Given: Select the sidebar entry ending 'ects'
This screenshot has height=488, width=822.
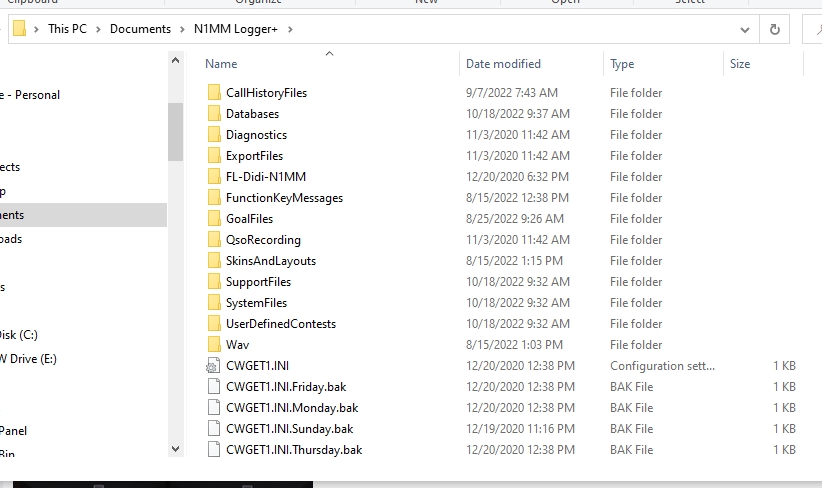Looking at the screenshot, I should (x=10, y=167).
